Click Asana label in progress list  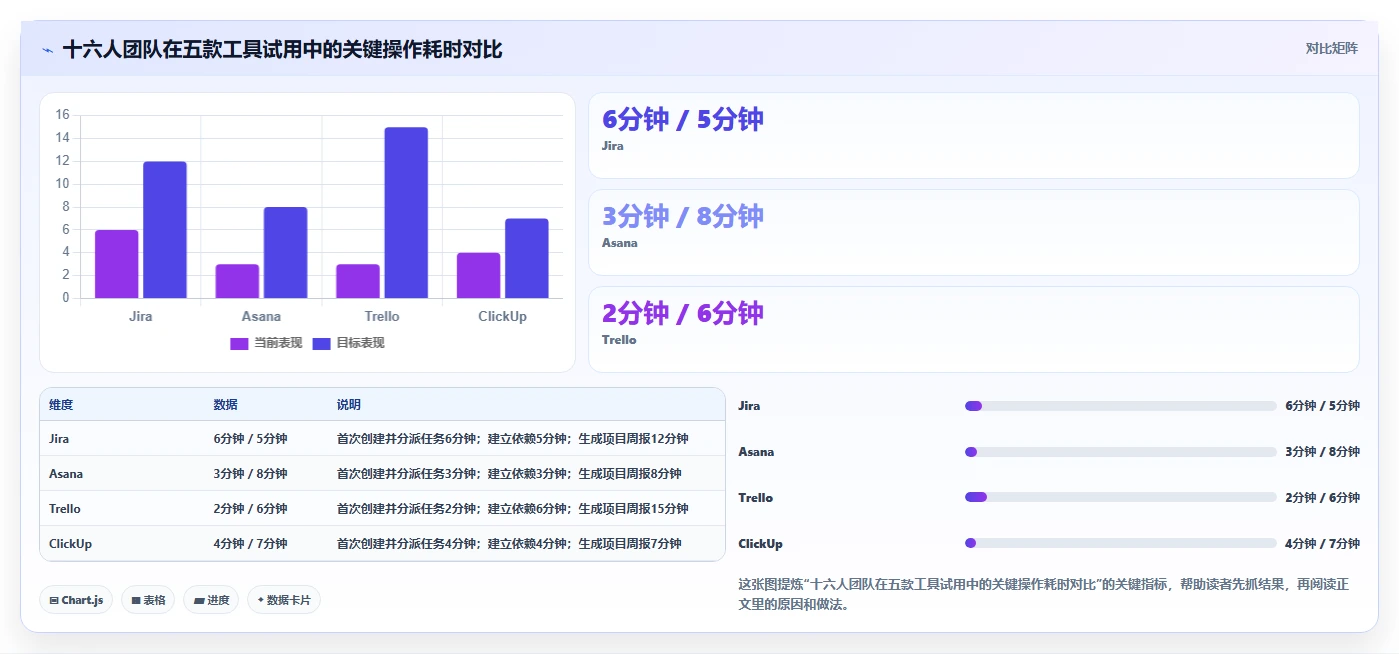[x=756, y=452]
